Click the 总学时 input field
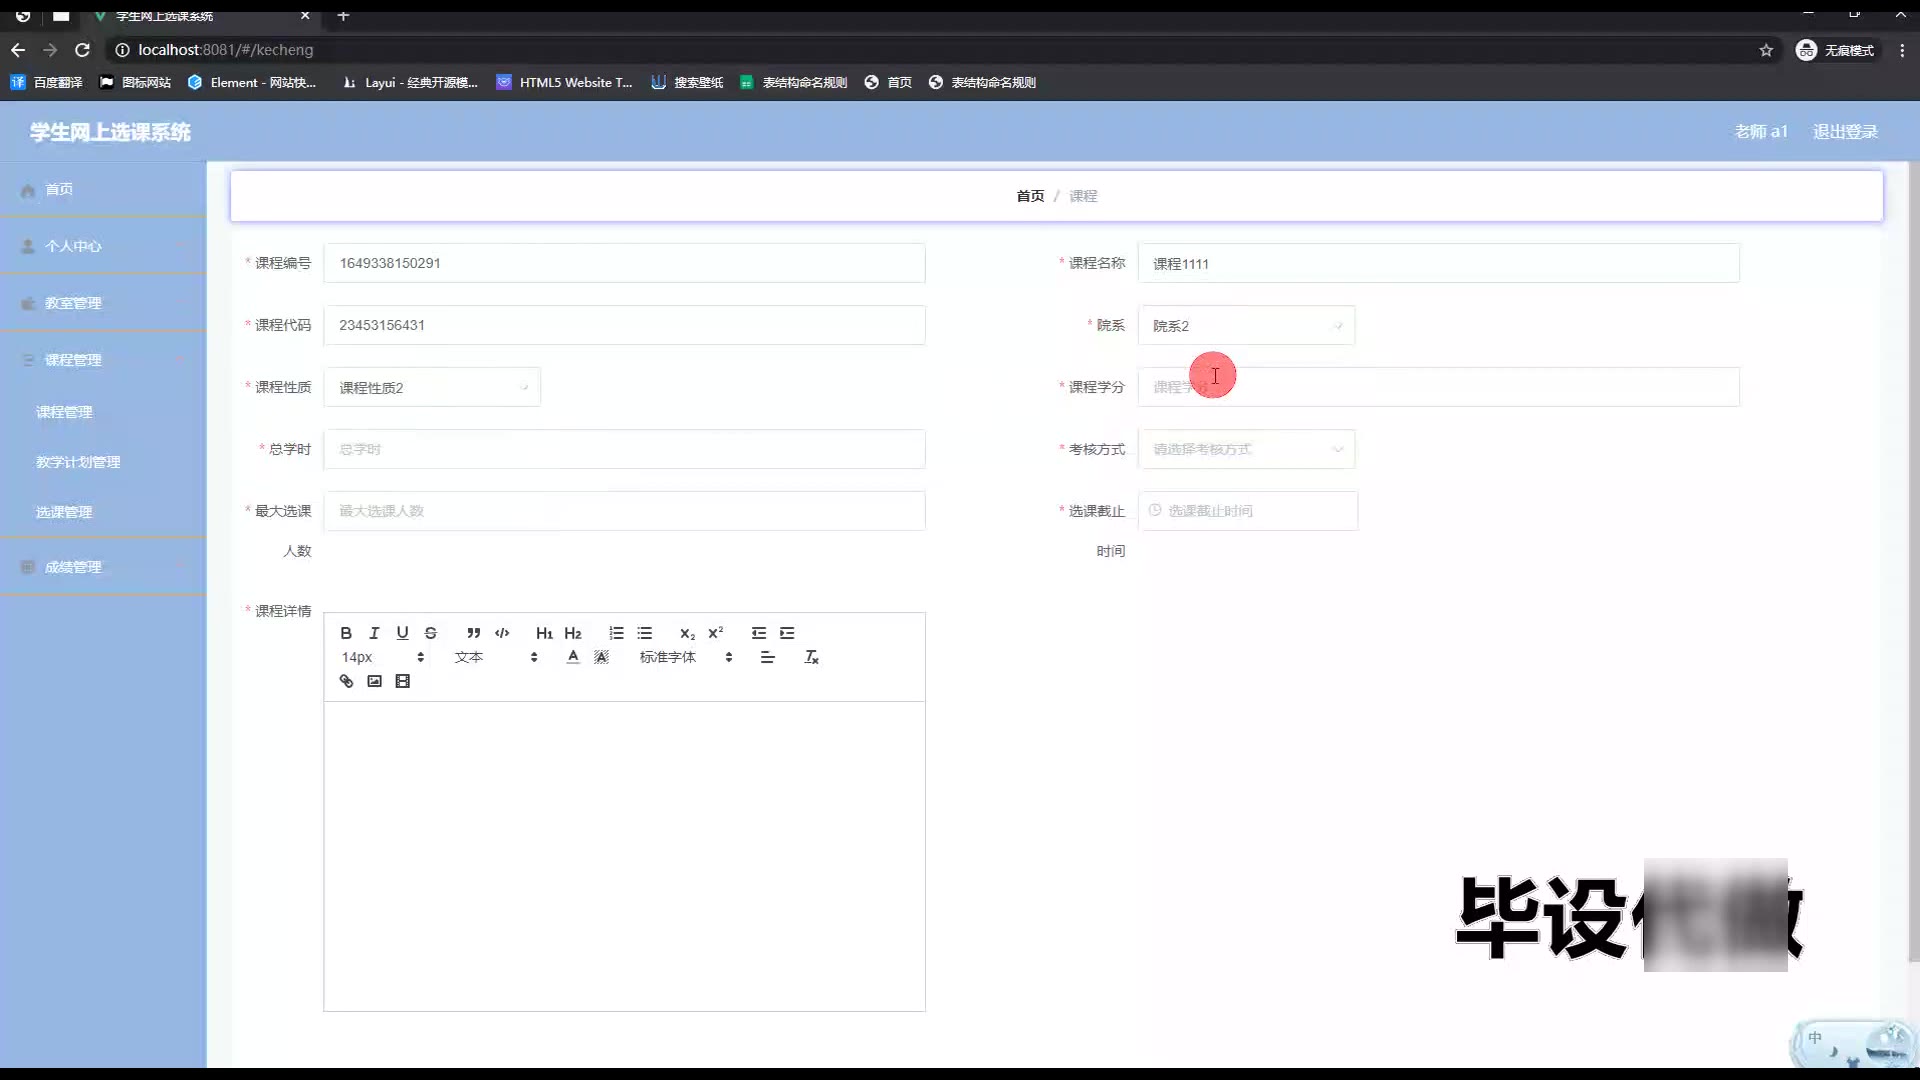 [x=624, y=449]
